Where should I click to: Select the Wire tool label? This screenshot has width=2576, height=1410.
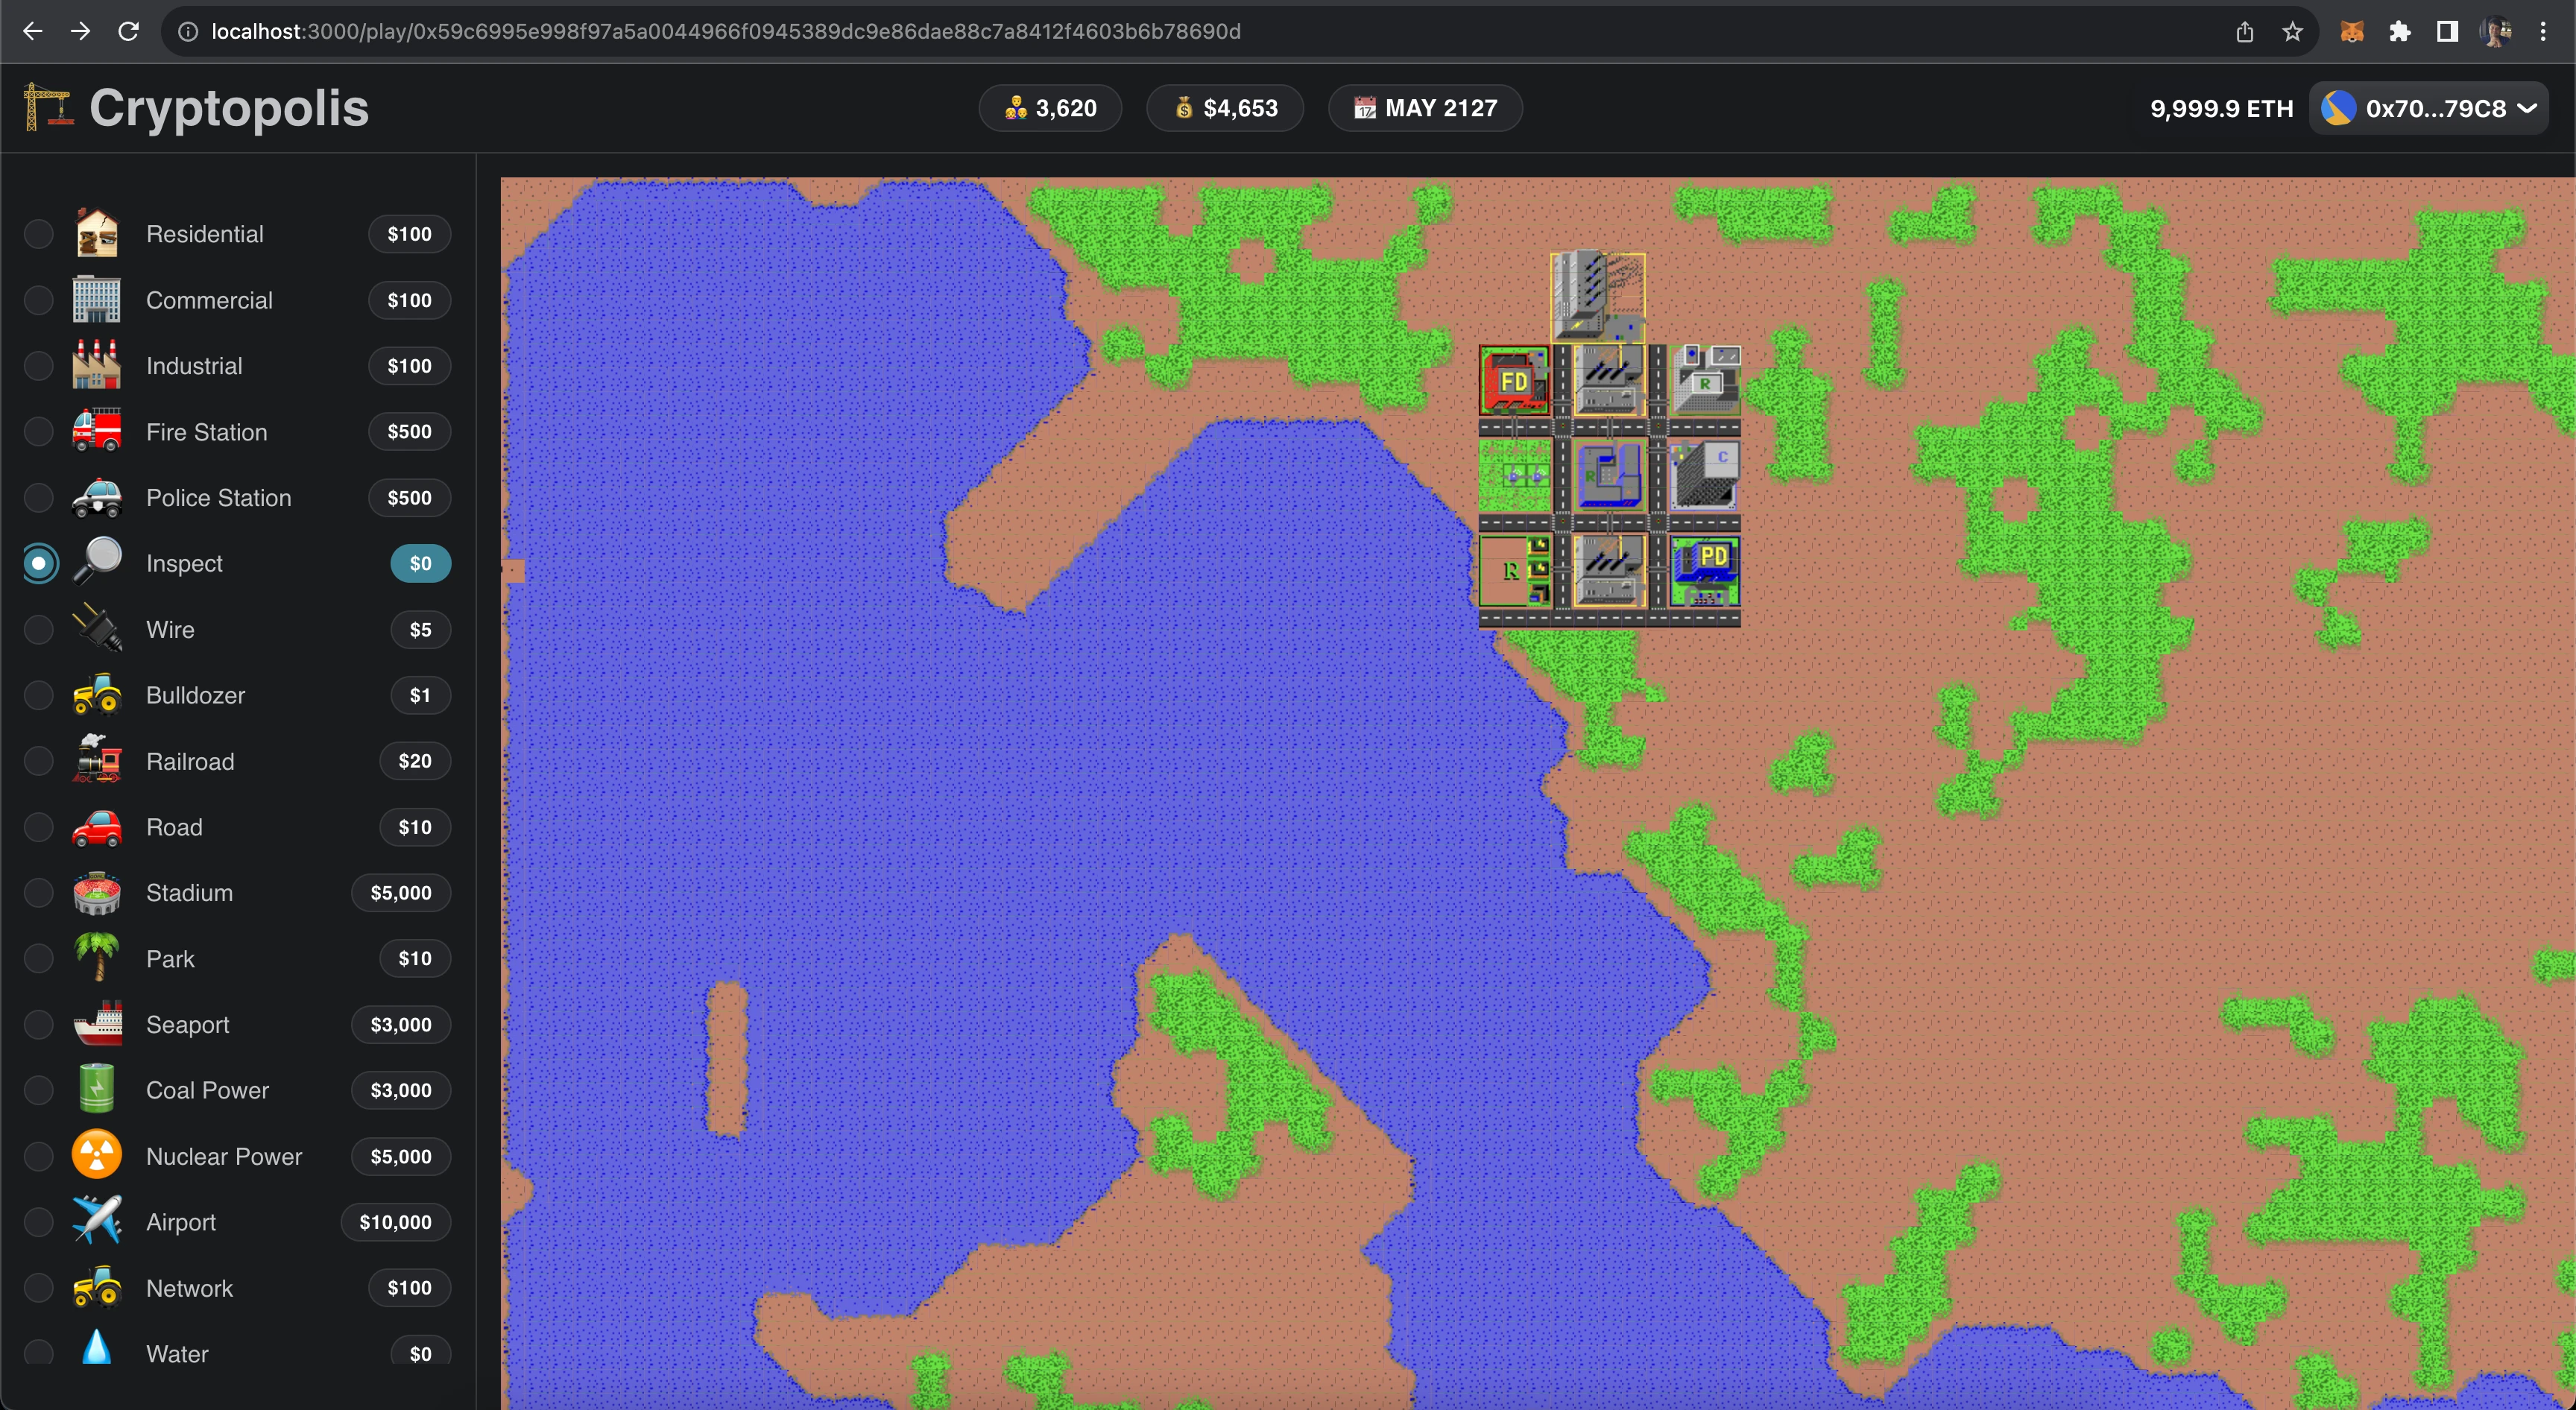coord(170,630)
